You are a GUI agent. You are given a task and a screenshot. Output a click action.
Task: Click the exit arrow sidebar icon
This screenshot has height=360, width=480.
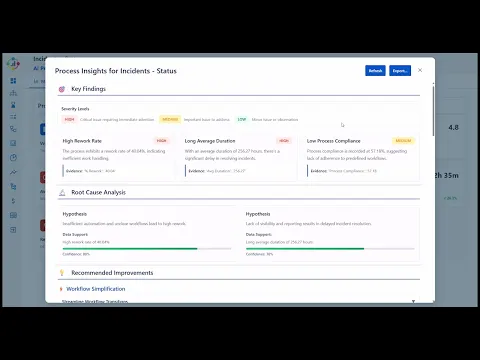coord(13,230)
